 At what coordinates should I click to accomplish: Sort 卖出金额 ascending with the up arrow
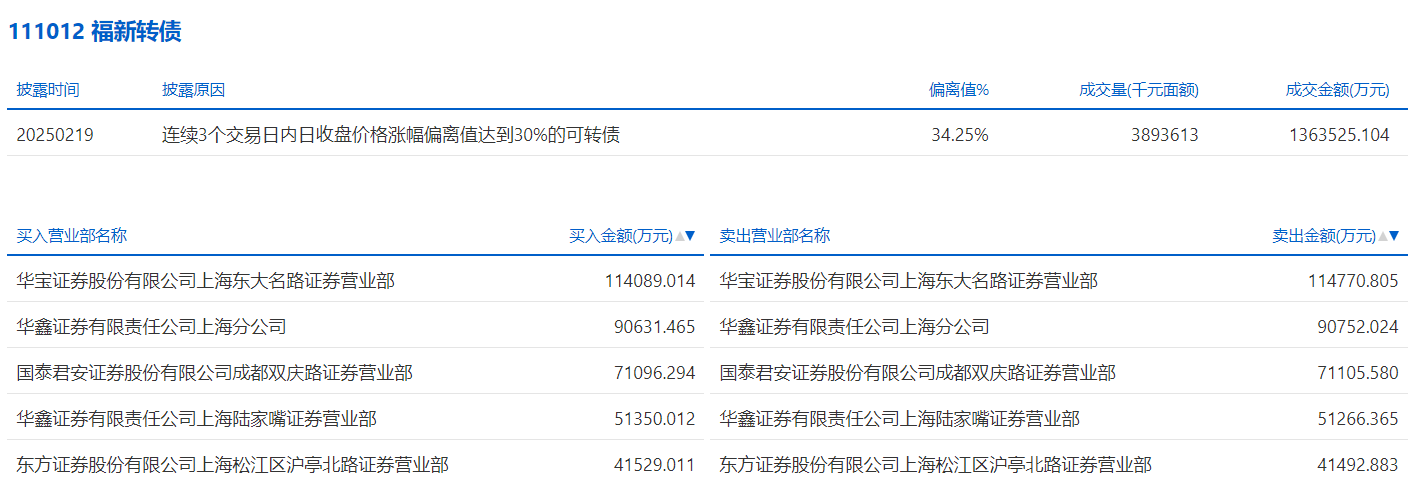pyautogui.click(x=1383, y=236)
